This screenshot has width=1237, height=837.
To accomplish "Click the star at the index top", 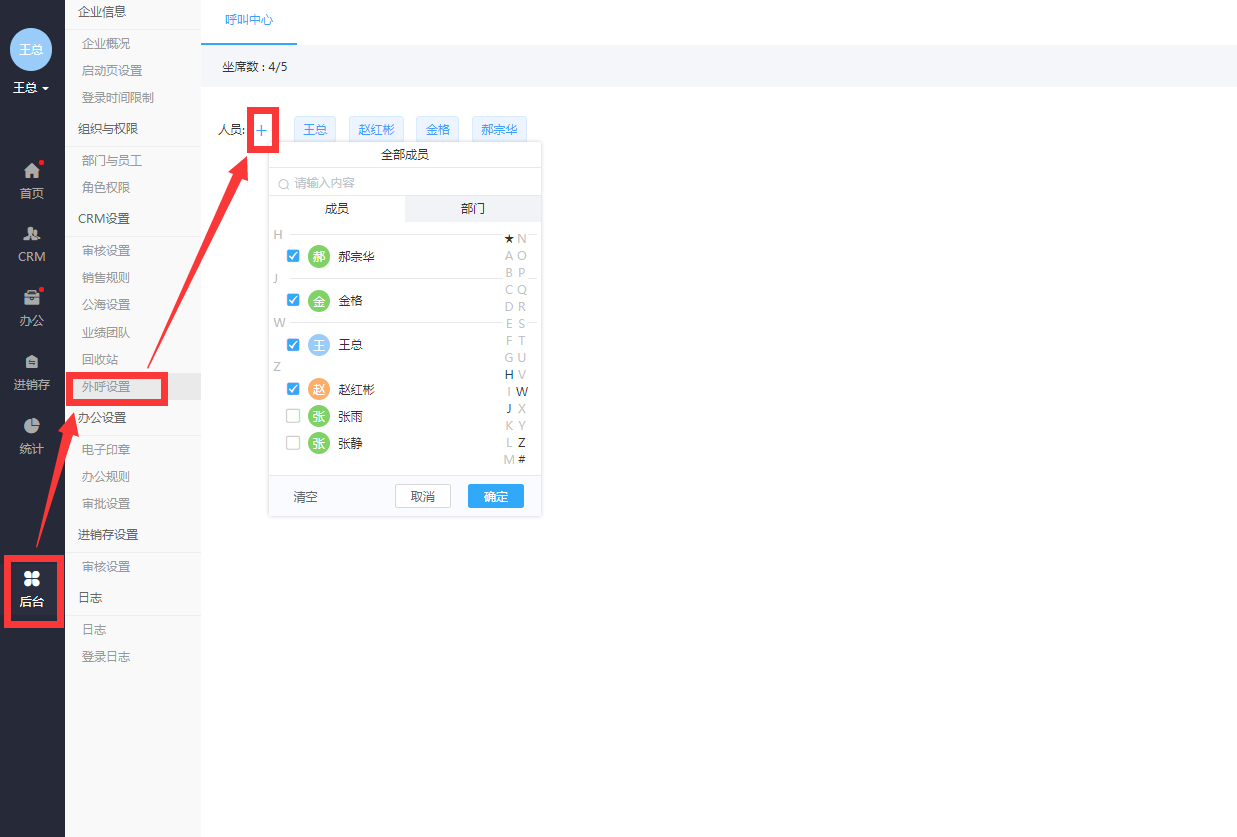I will tap(509, 239).
